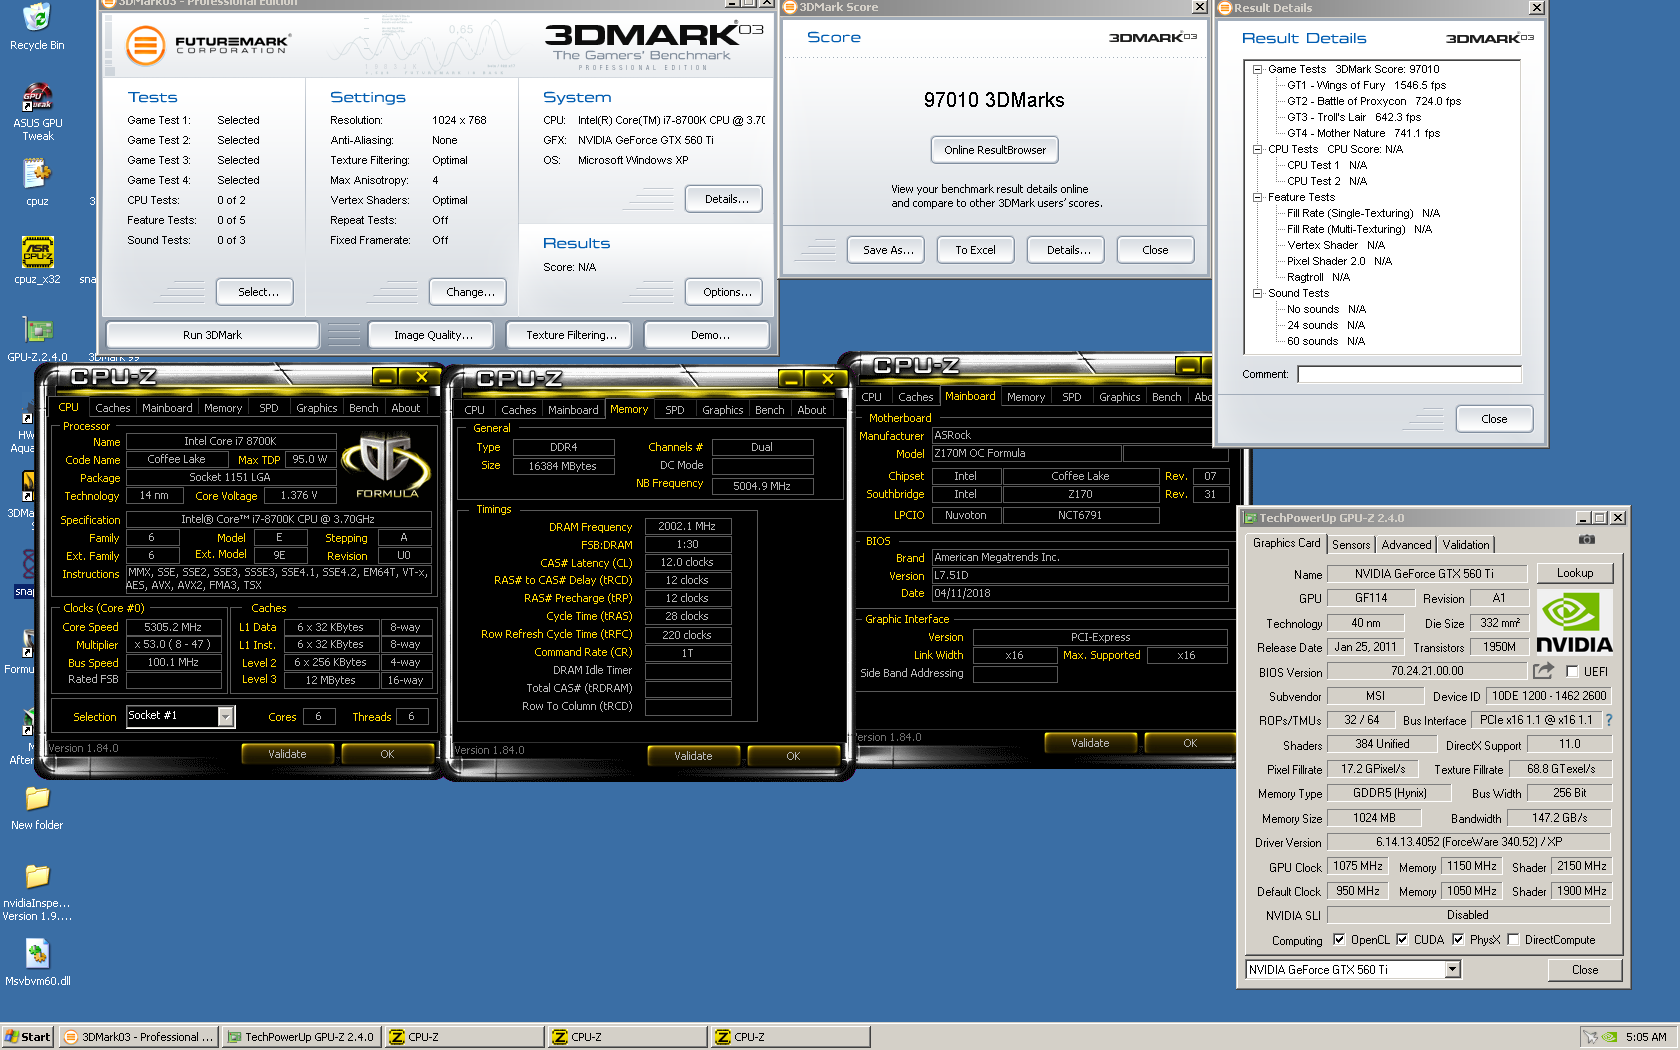This screenshot has width=1680, height=1050.
Task: Click GPU-Z screenshot camera icon
Action: pyautogui.click(x=1587, y=540)
